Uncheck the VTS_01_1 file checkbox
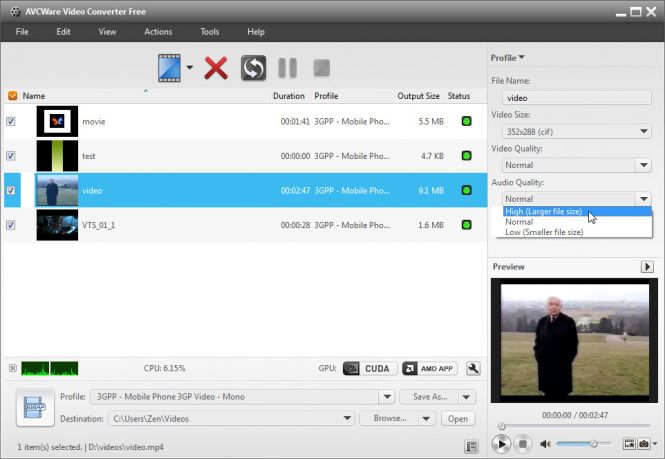This screenshot has height=459, width=665. tap(11, 225)
